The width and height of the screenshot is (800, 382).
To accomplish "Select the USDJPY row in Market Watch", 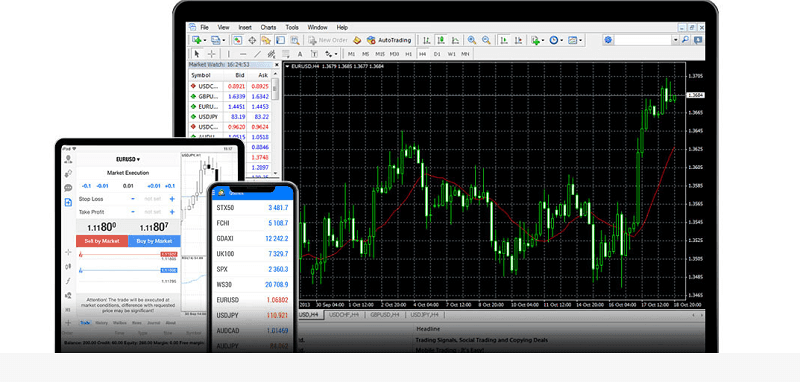I will (230, 117).
